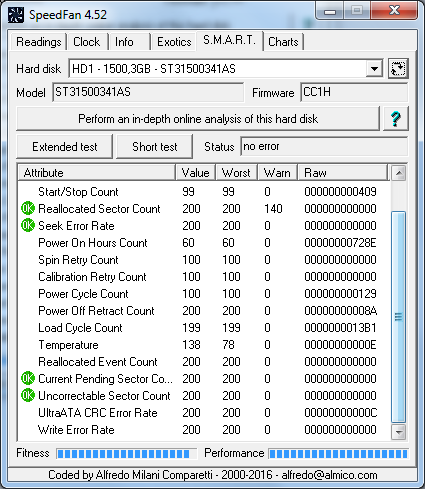Click the Performance progress bar
Image resolution: width=425 pixels, height=489 pixels.
[x=338, y=453]
